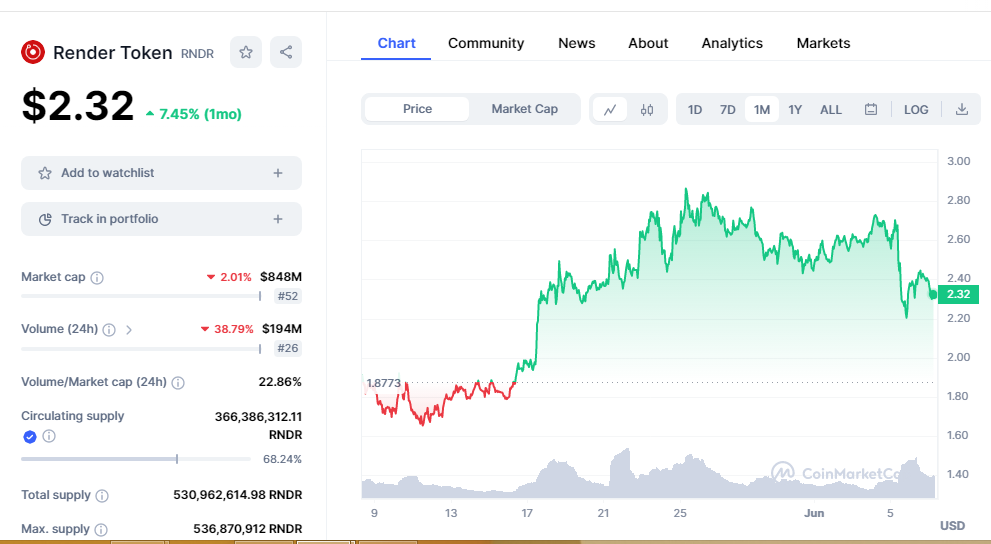This screenshot has width=991, height=544.
Task: Click Circulating supply info icon
Action: click(49, 436)
